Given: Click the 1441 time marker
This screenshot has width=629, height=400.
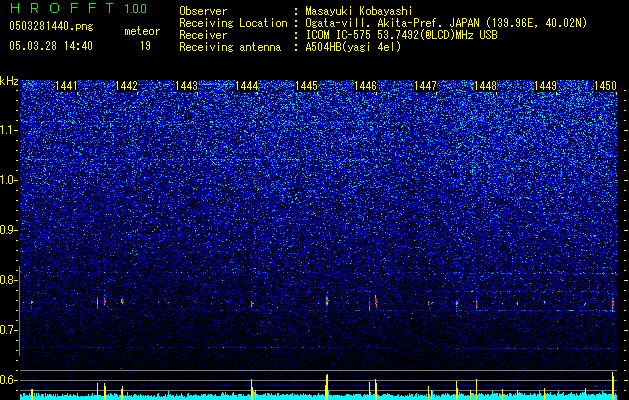Looking at the screenshot, I should pyautogui.click(x=66, y=86).
